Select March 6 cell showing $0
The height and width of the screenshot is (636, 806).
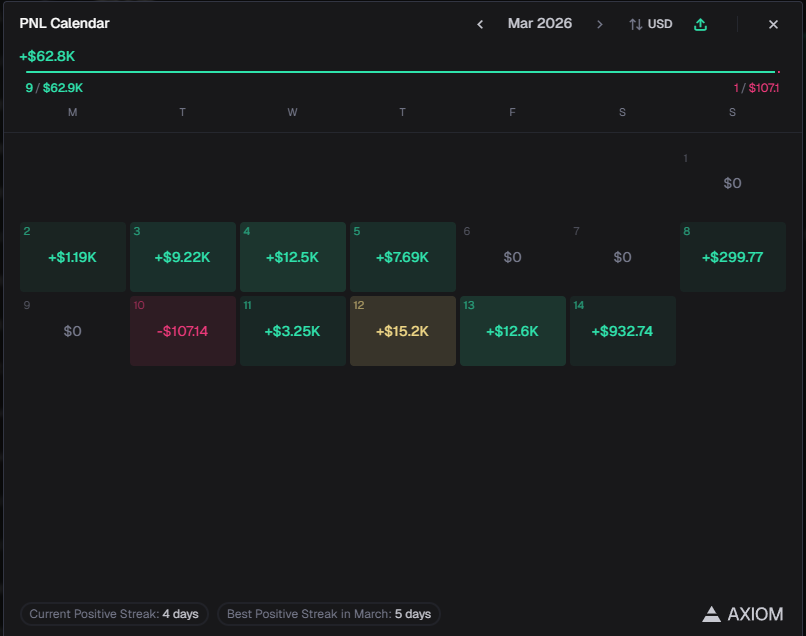pyautogui.click(x=512, y=257)
